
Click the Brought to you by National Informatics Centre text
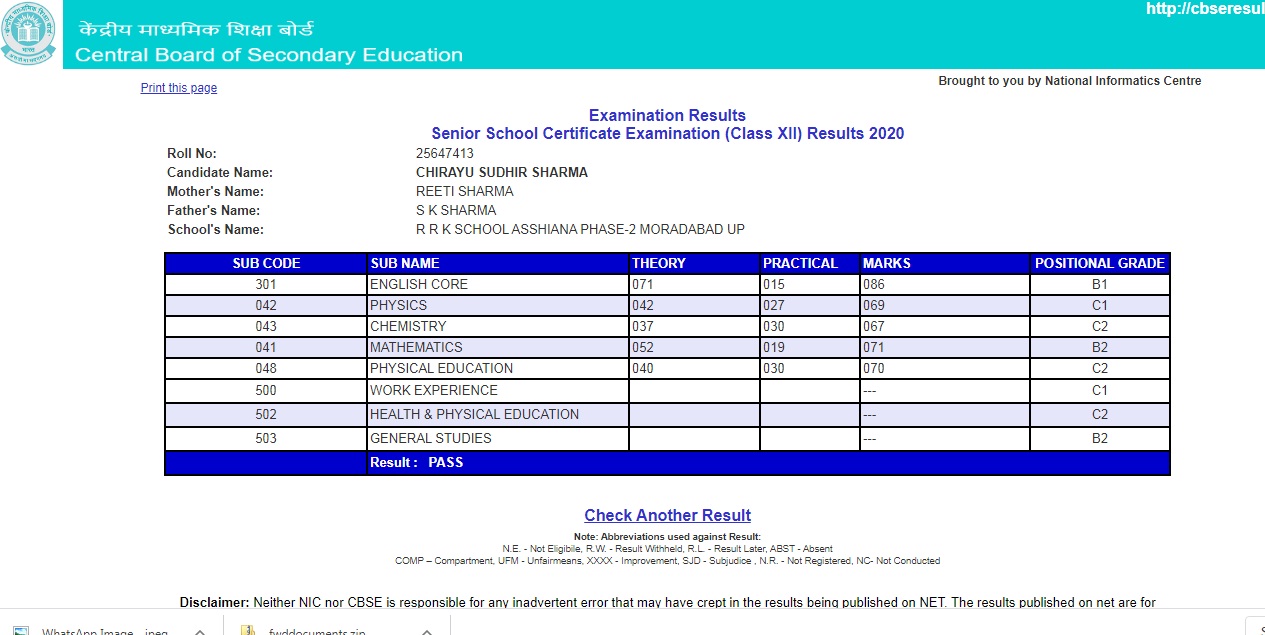(x=1070, y=81)
